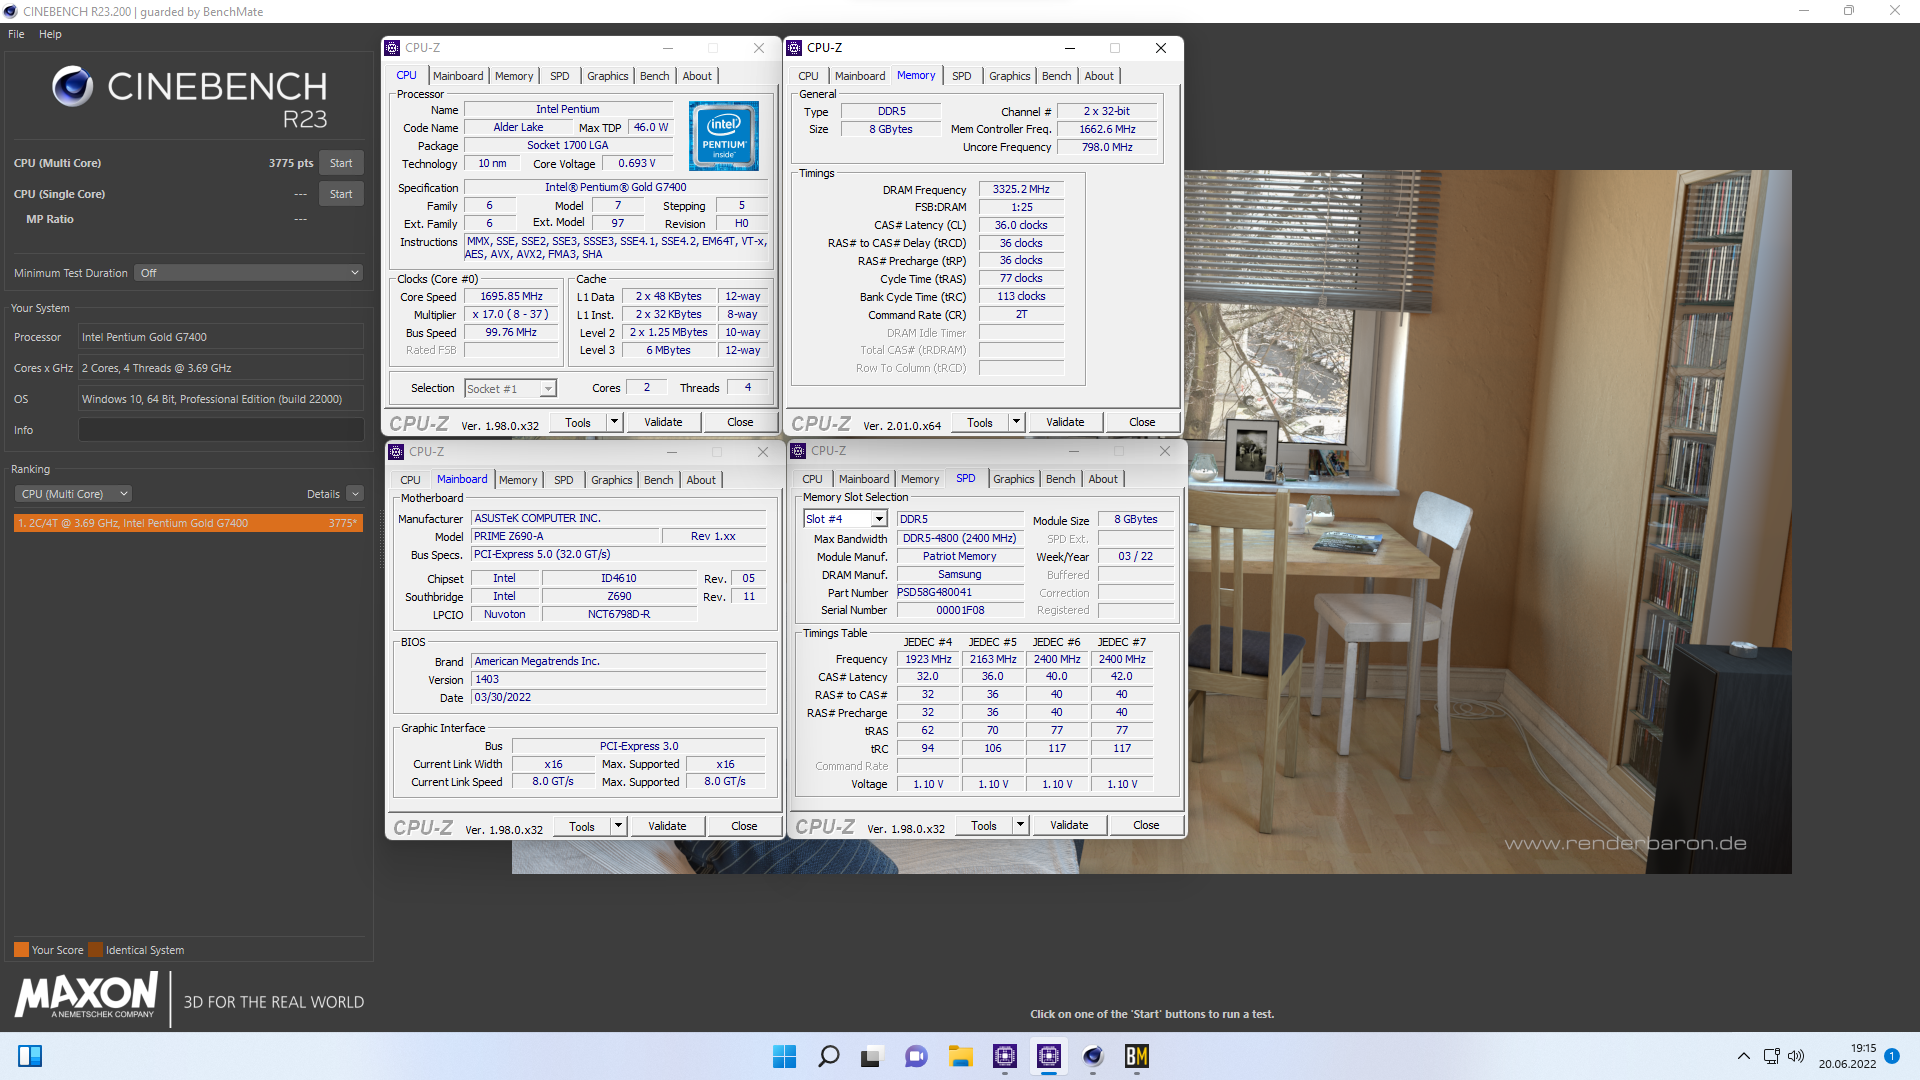The height and width of the screenshot is (1080, 1920).
Task: Open the Task View taskbar icon
Action: (872, 1056)
